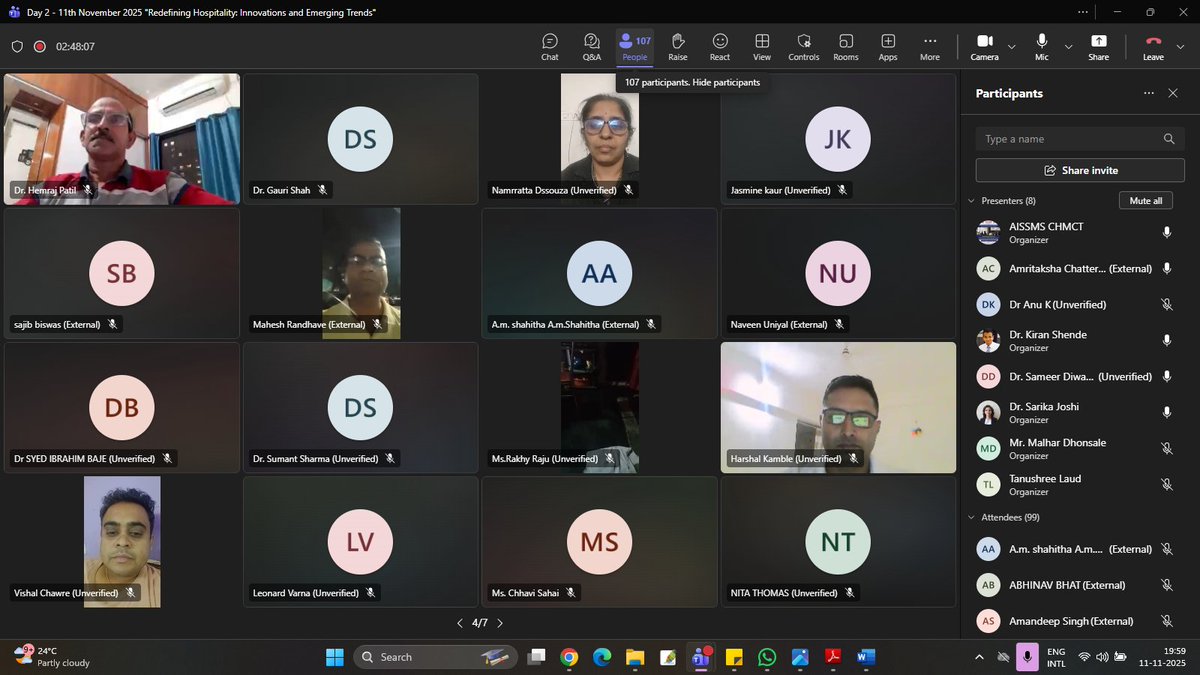Viewport: 1200px width, 675px height.
Task: Mute Dr. Sameer Diwa's microphone
Action: pos(1166,376)
